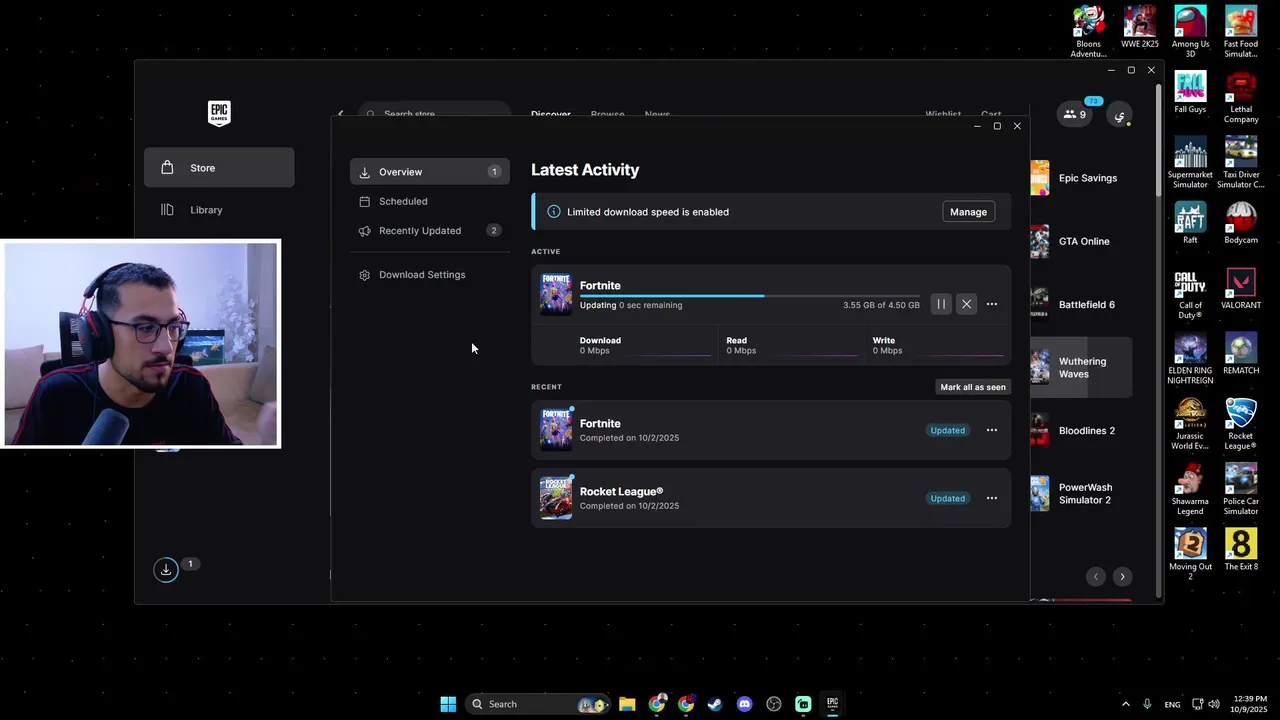The height and width of the screenshot is (720, 1280).
Task: Pause the active Fortnite update
Action: coord(941,304)
